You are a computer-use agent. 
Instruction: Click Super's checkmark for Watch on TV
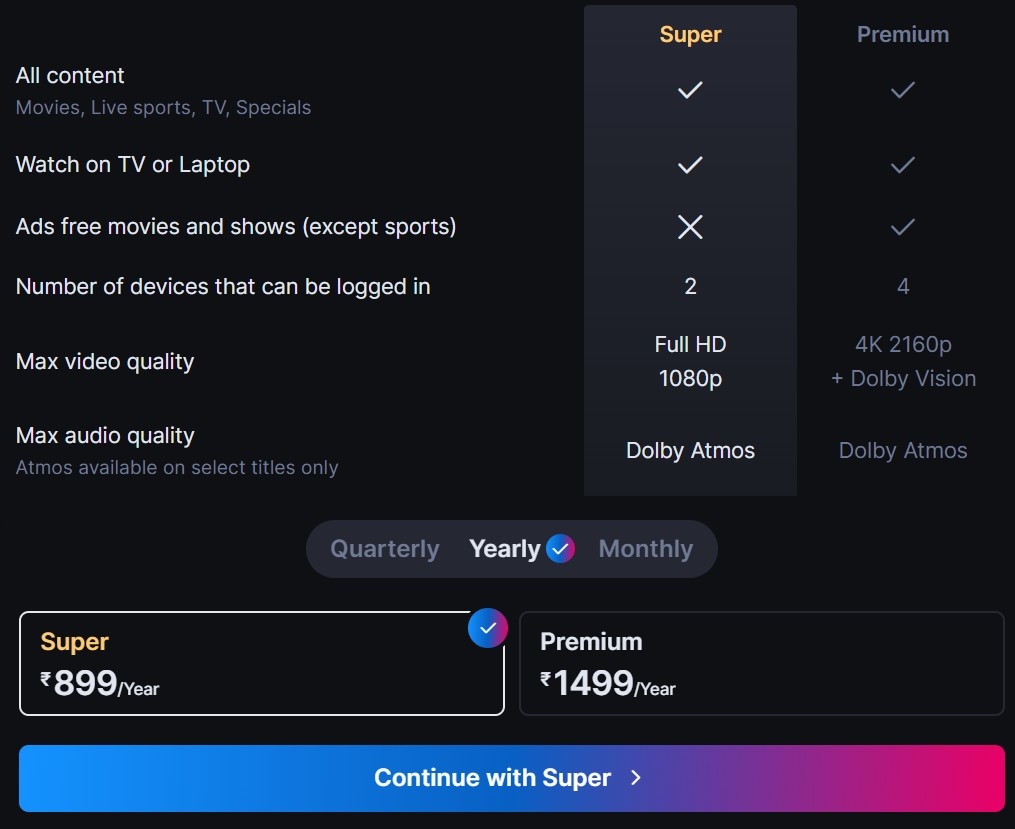689,165
